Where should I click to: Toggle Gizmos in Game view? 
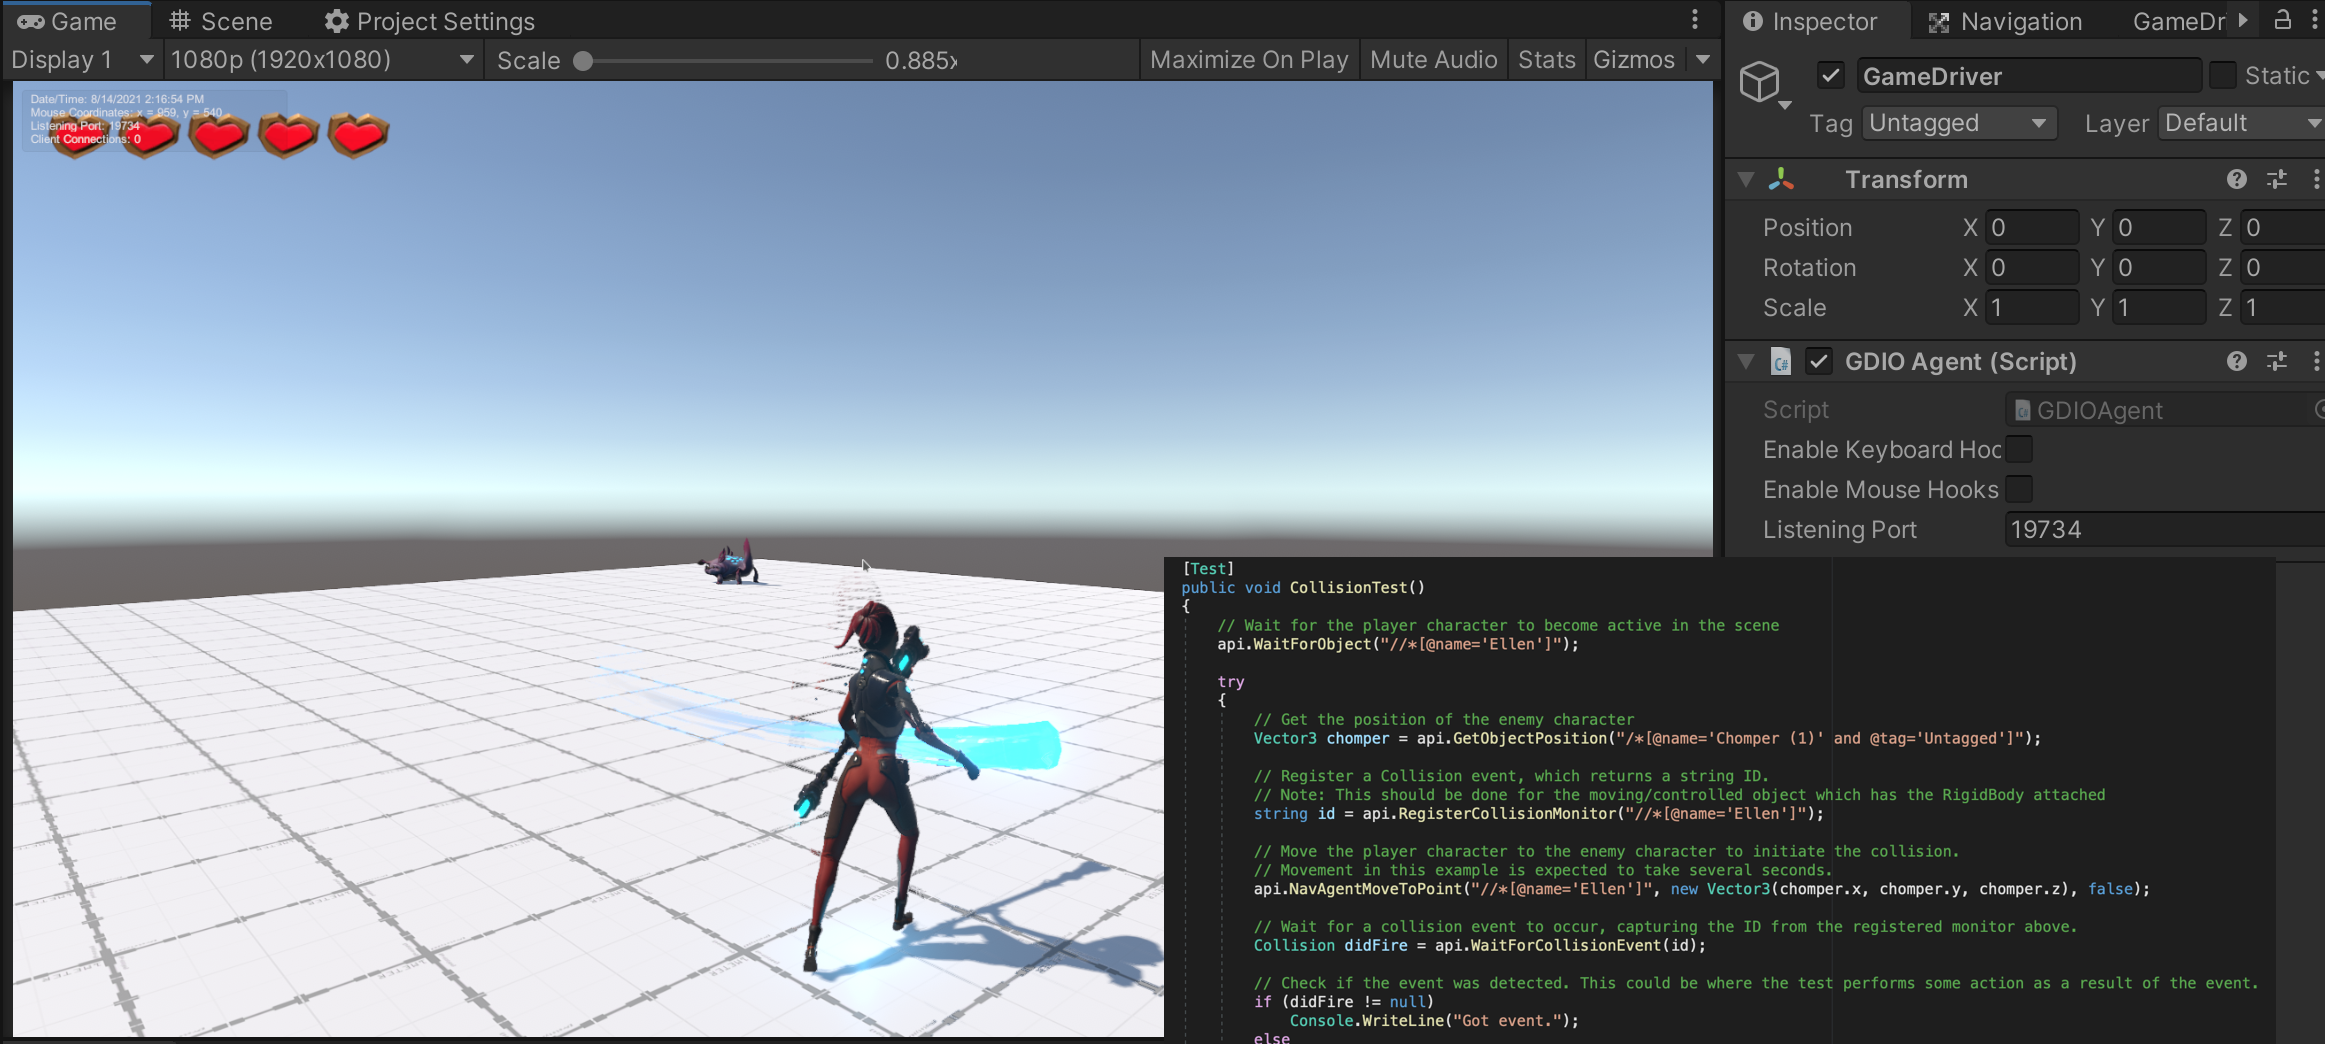1633,60
